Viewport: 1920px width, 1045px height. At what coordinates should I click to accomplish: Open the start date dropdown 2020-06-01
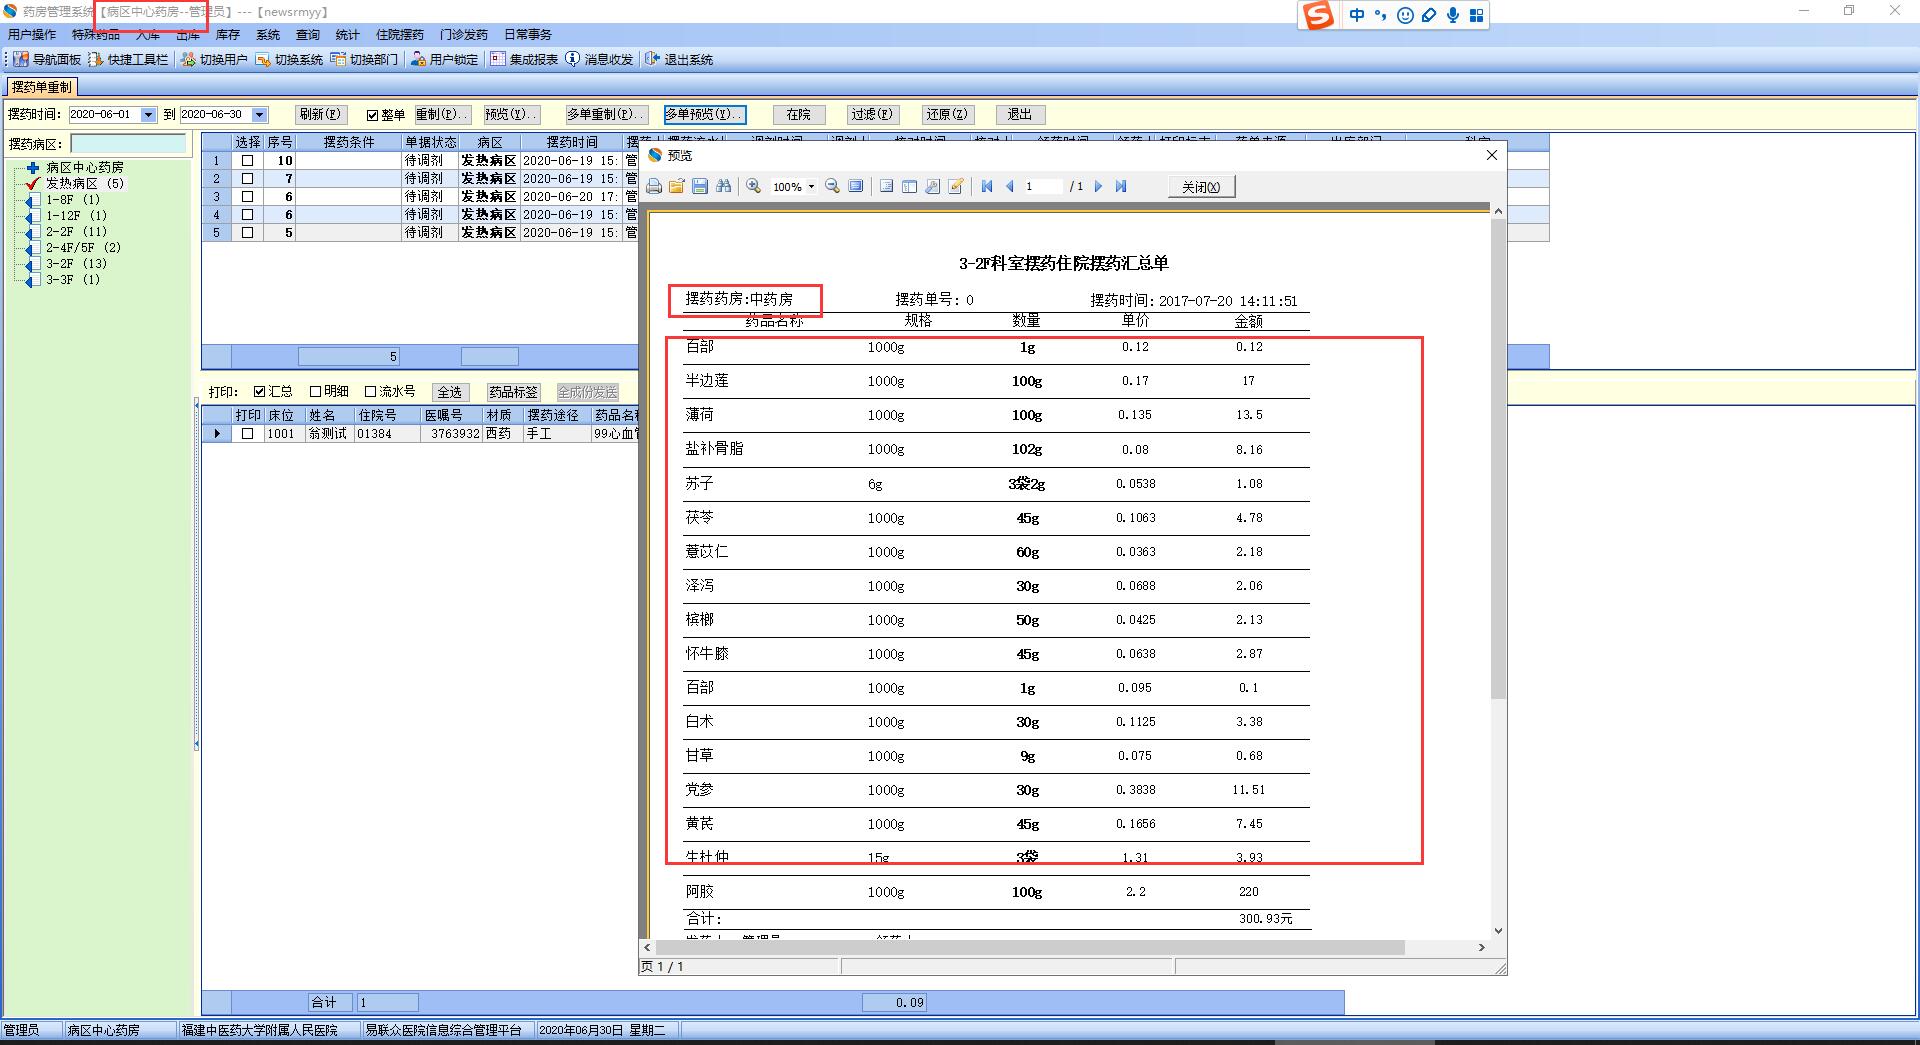(x=149, y=115)
